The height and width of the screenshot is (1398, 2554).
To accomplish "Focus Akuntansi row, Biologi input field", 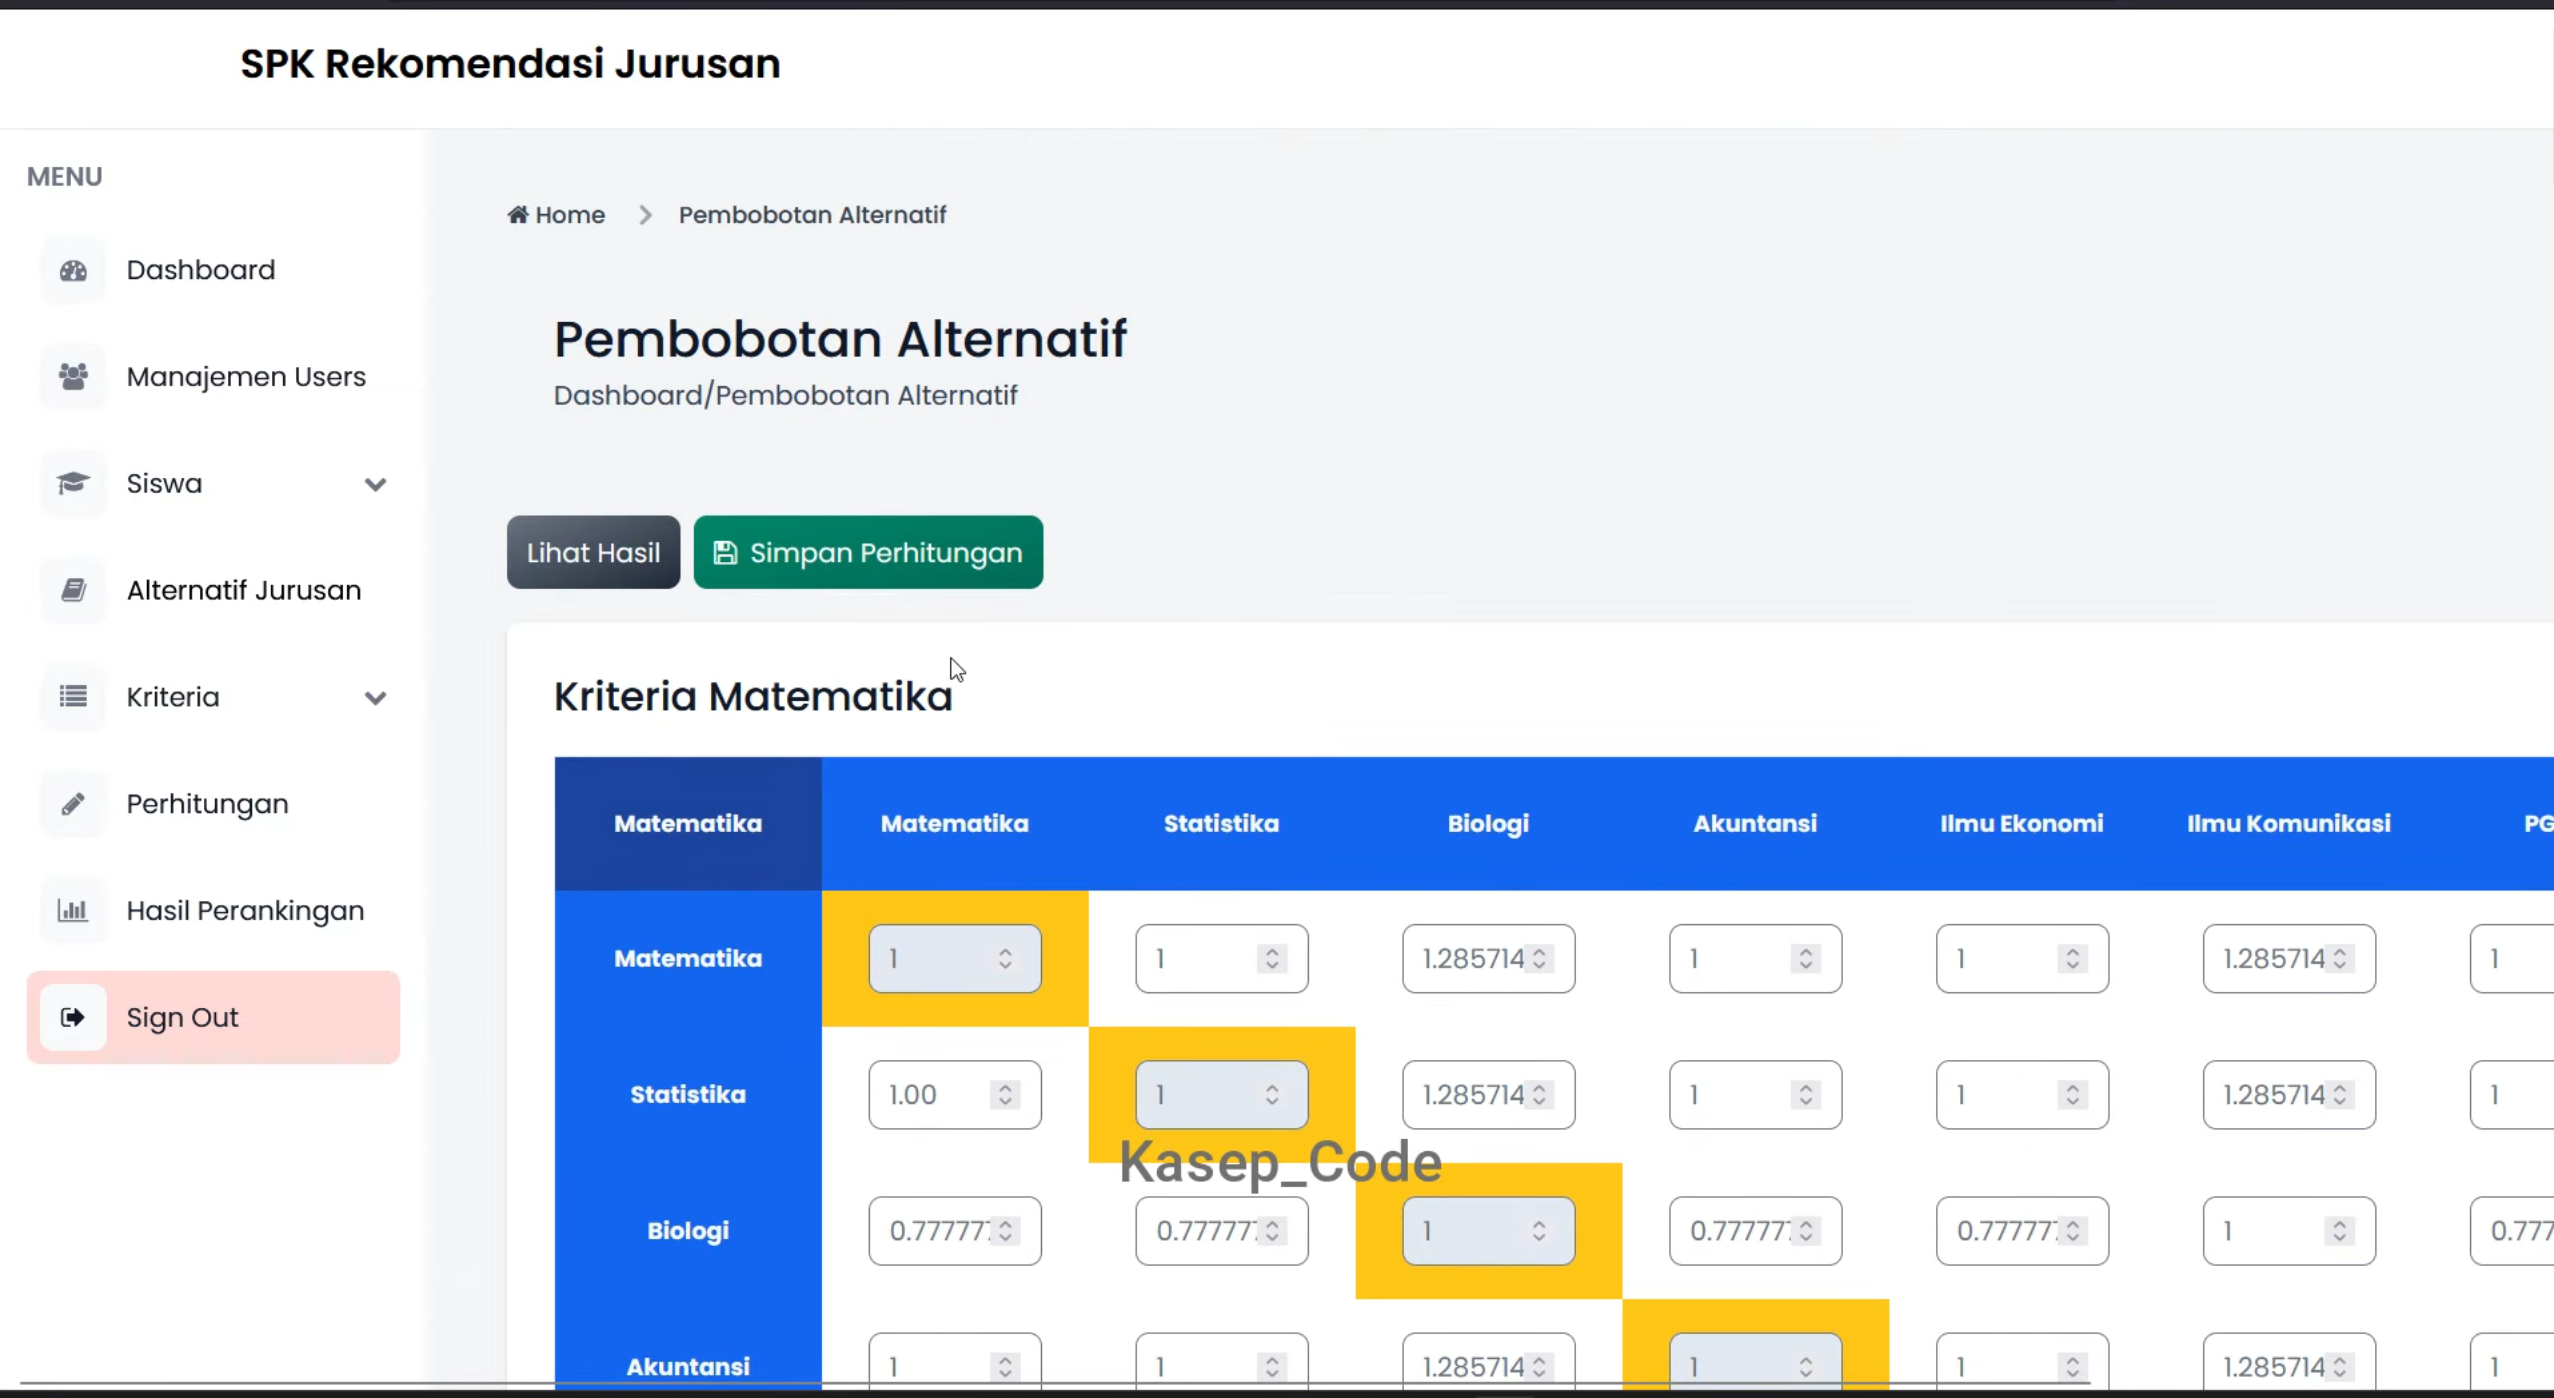I will pos(1488,1362).
